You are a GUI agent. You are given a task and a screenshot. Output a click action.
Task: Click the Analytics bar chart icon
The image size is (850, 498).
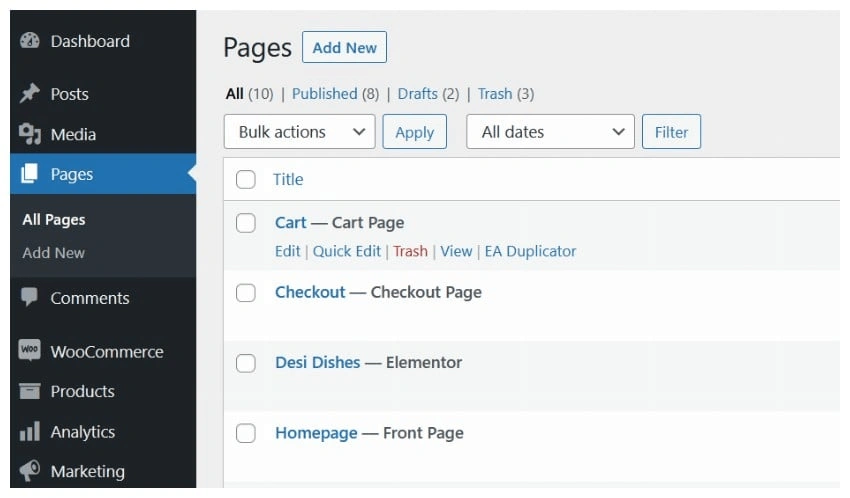click(x=30, y=432)
